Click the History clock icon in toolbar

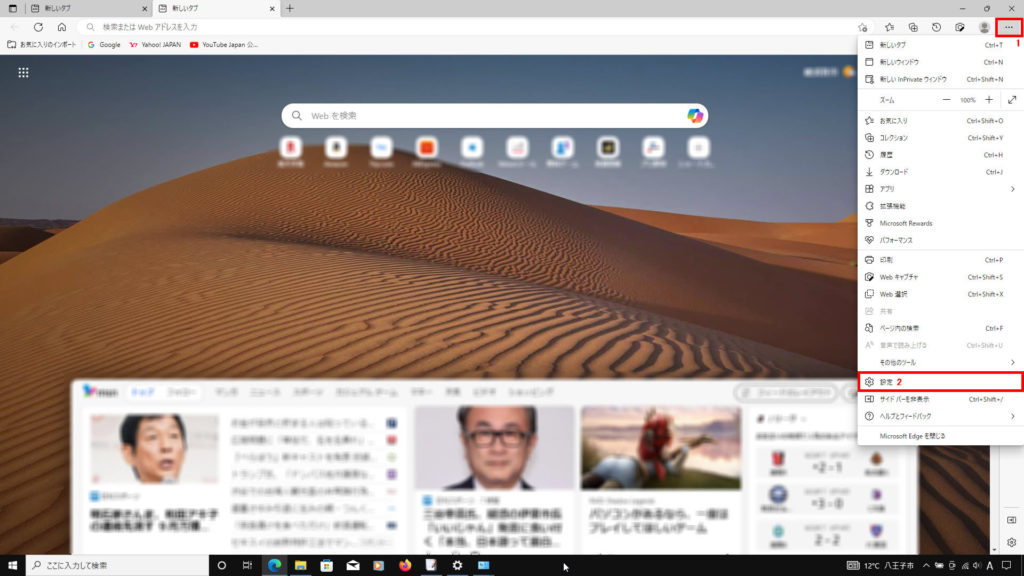(937, 27)
